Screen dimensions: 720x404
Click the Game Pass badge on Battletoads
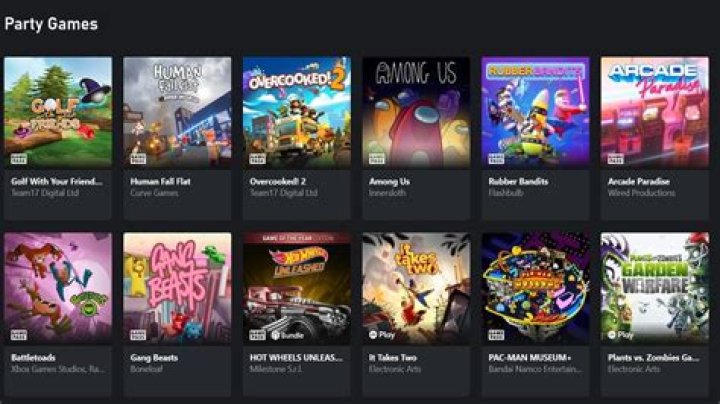[x=19, y=335]
